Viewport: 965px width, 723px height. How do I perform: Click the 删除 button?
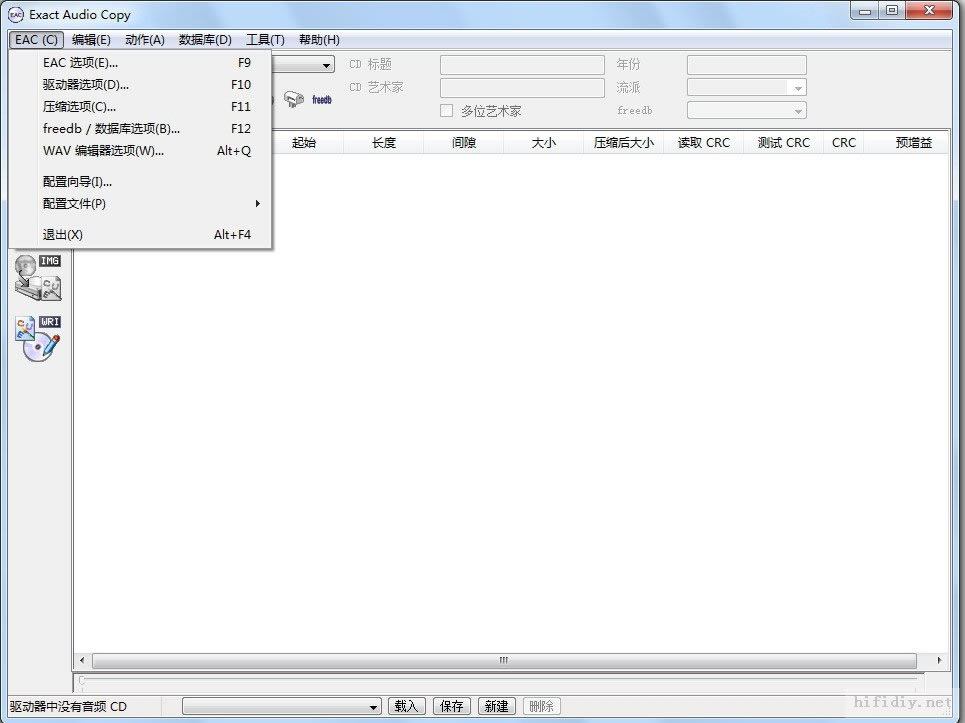coord(542,706)
